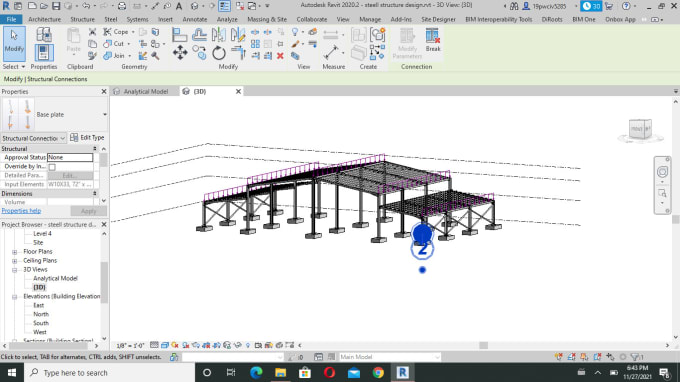
Task: Click the Approval Status input field
Action: [x=70, y=157]
